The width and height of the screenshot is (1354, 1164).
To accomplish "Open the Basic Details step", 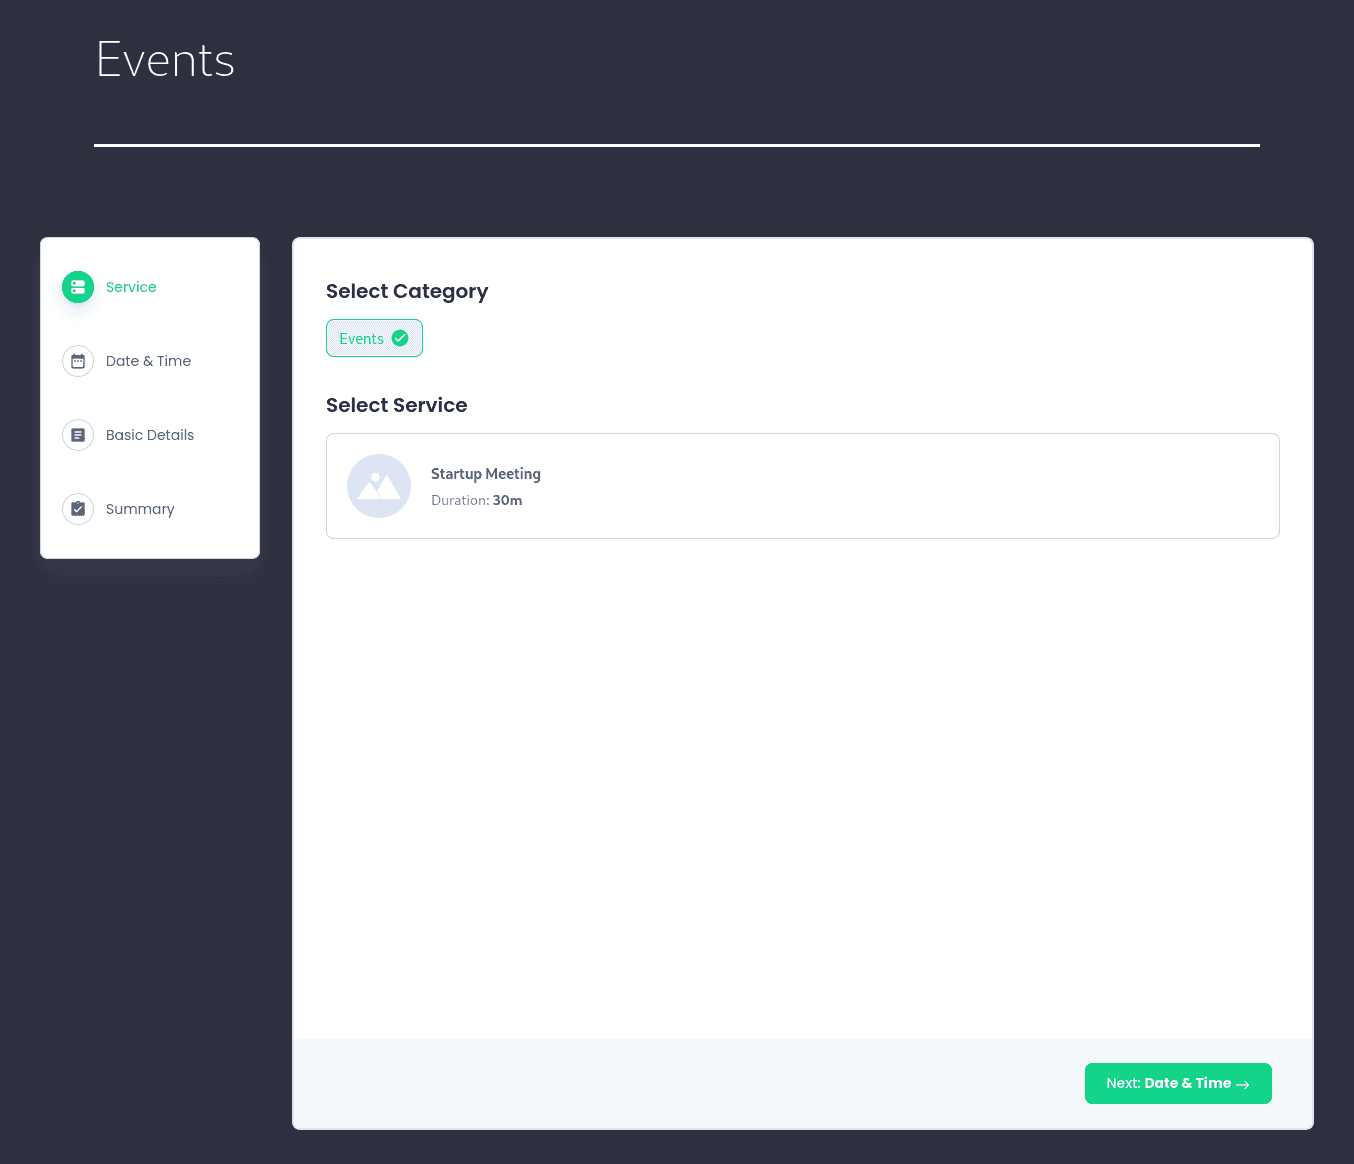I will click(150, 435).
